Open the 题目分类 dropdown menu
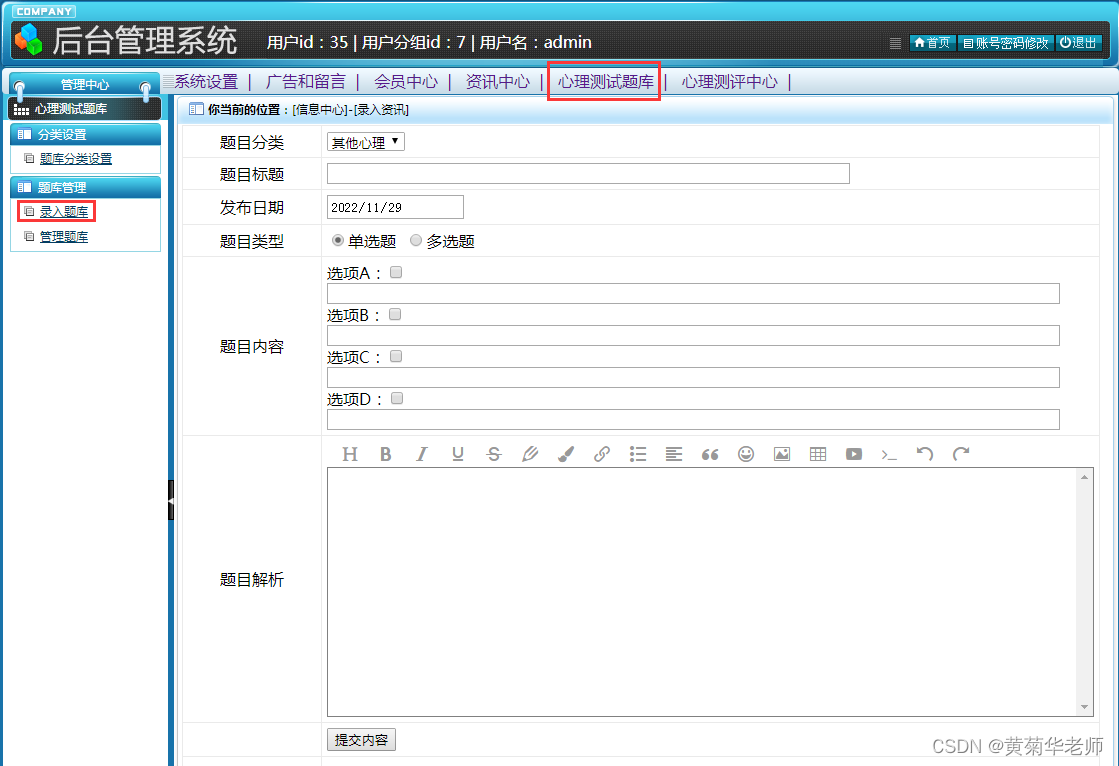The height and width of the screenshot is (766, 1119). tap(365, 141)
